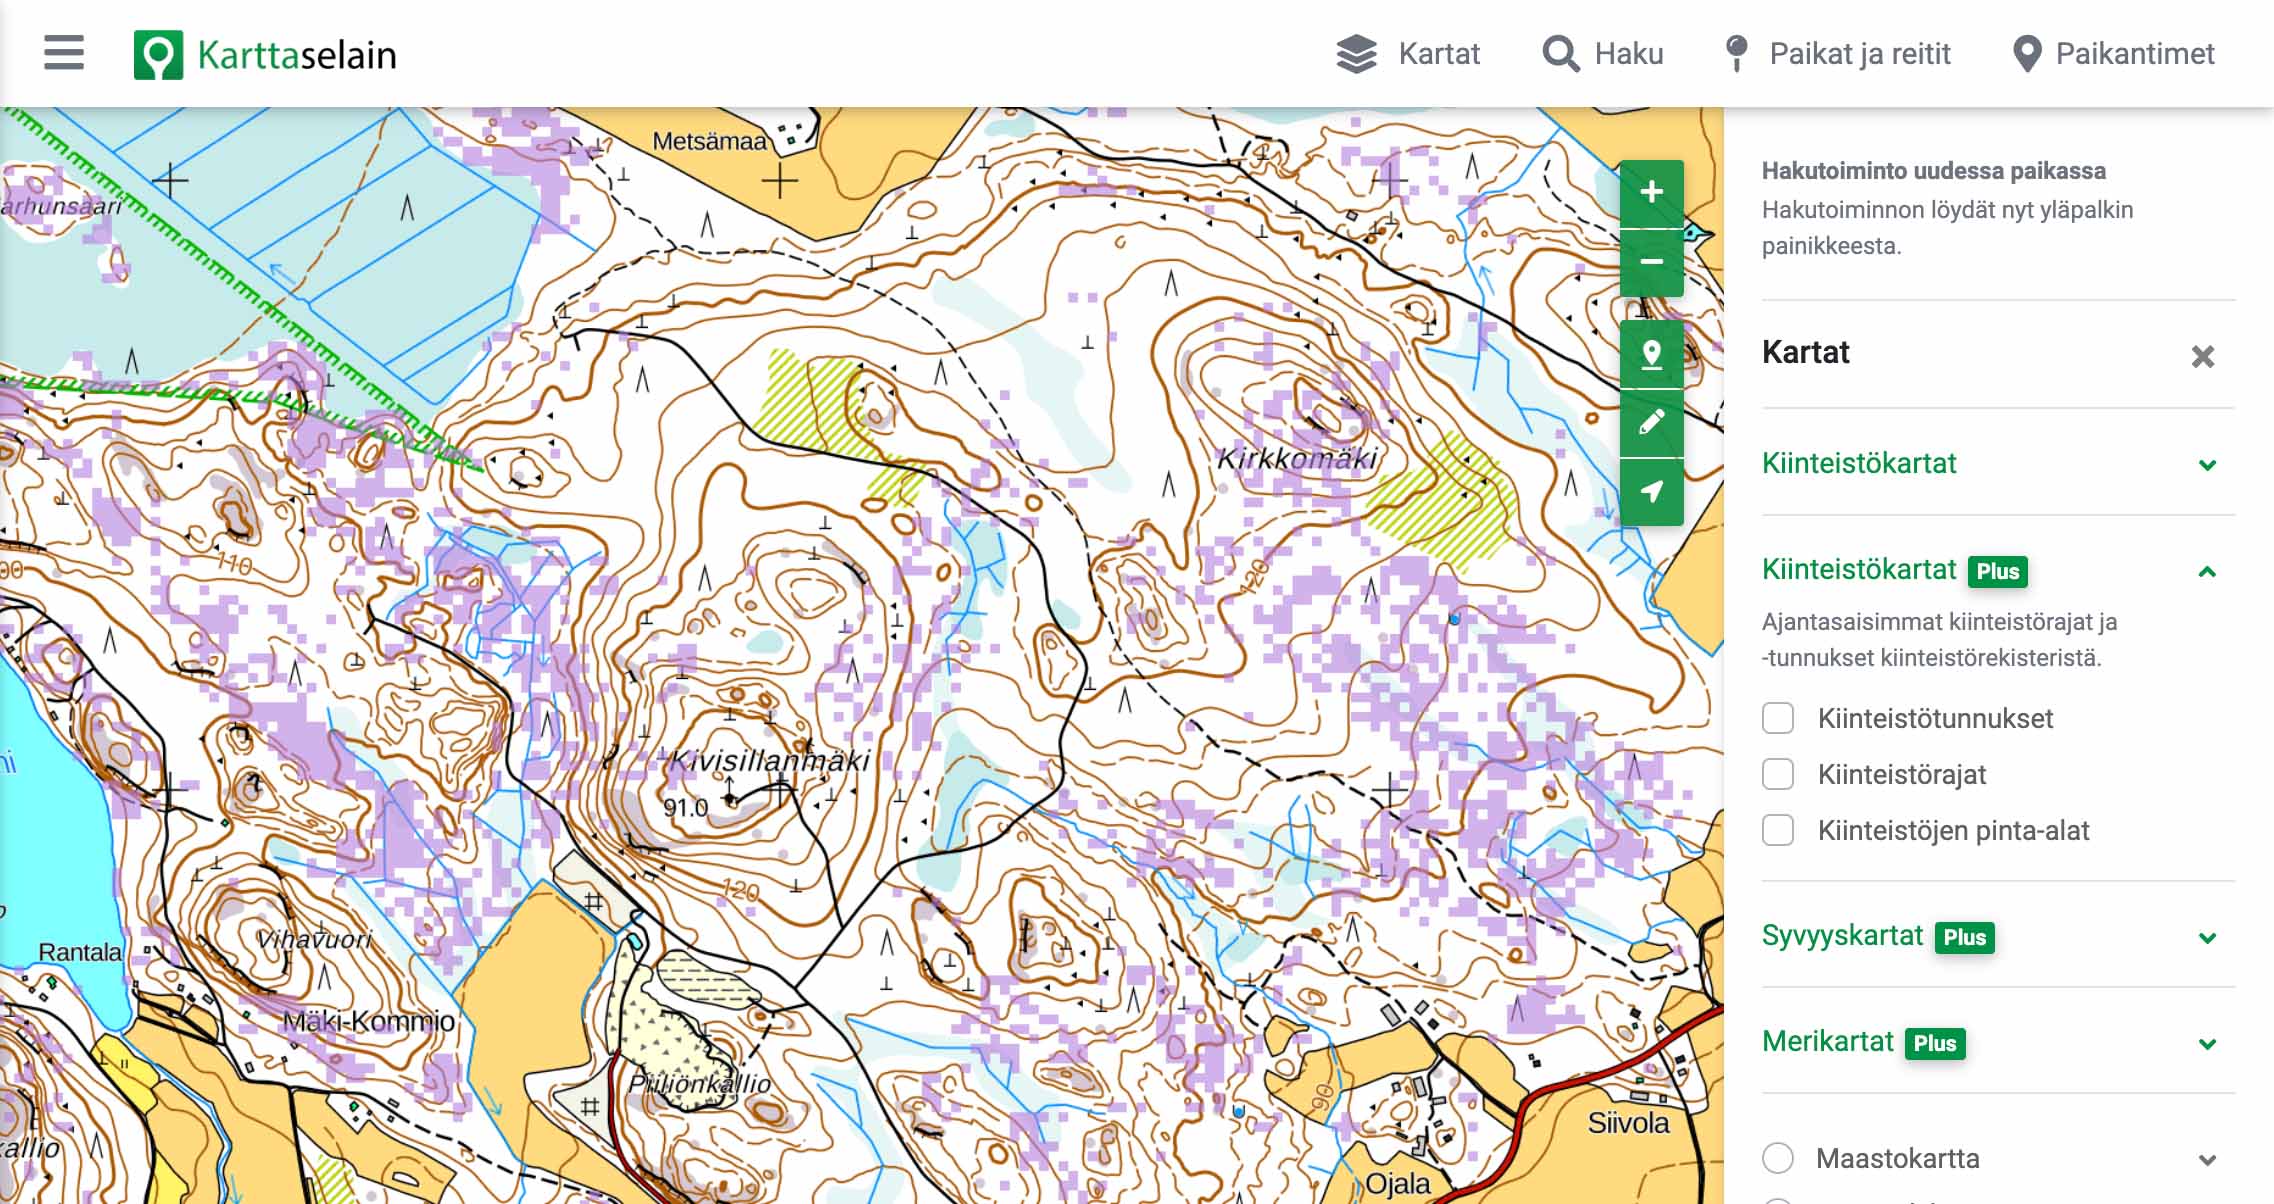Open the hamburger main menu
Image resolution: width=2274 pixels, height=1204 pixels.
64,53
